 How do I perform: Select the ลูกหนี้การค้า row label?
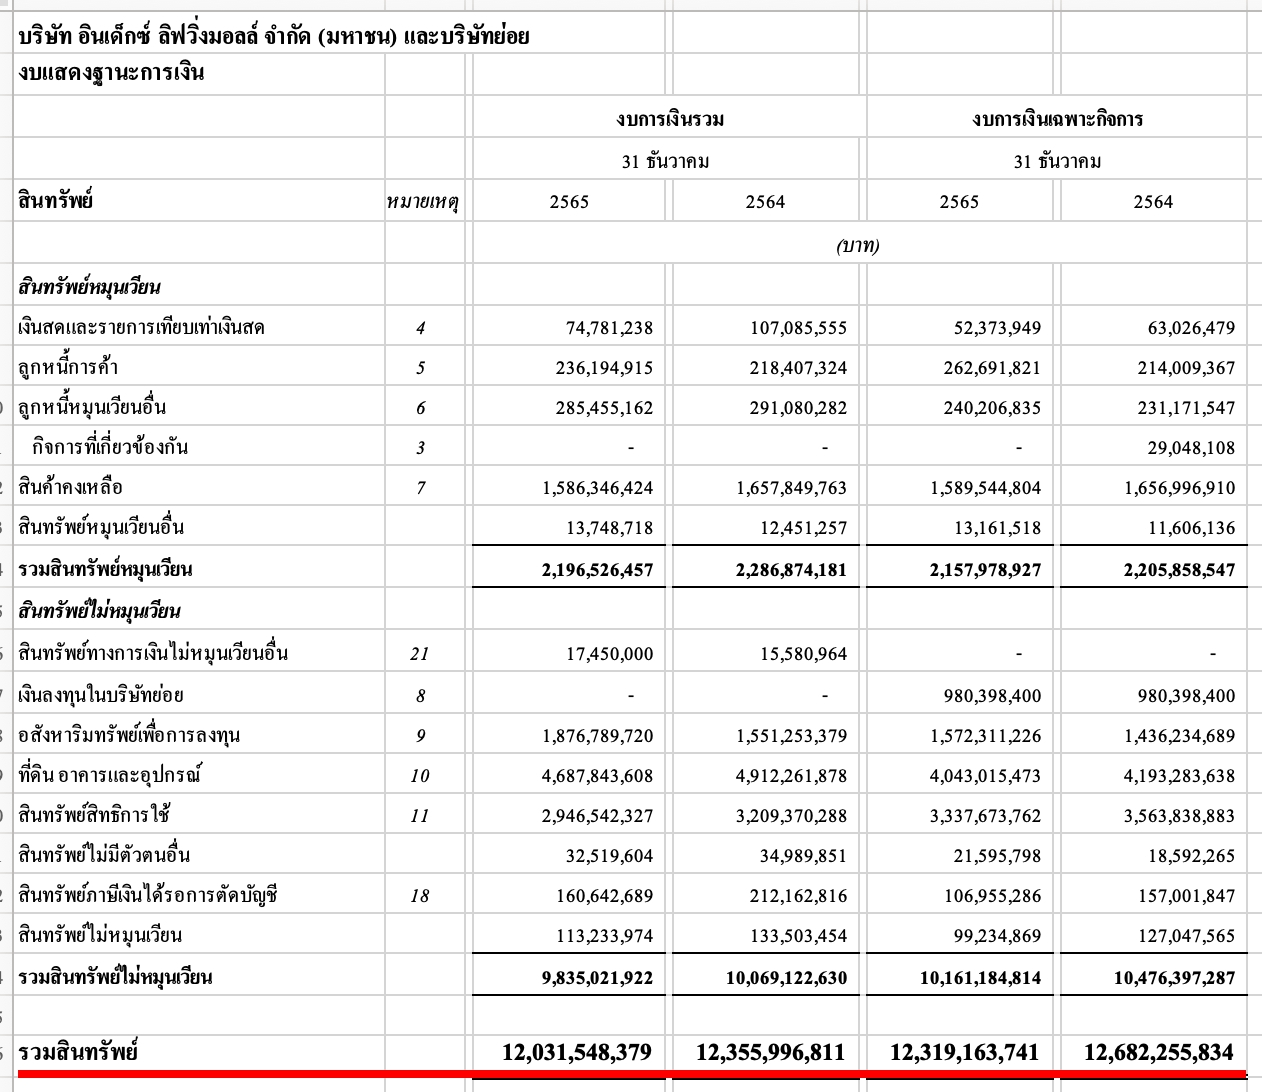pyautogui.click(x=68, y=367)
